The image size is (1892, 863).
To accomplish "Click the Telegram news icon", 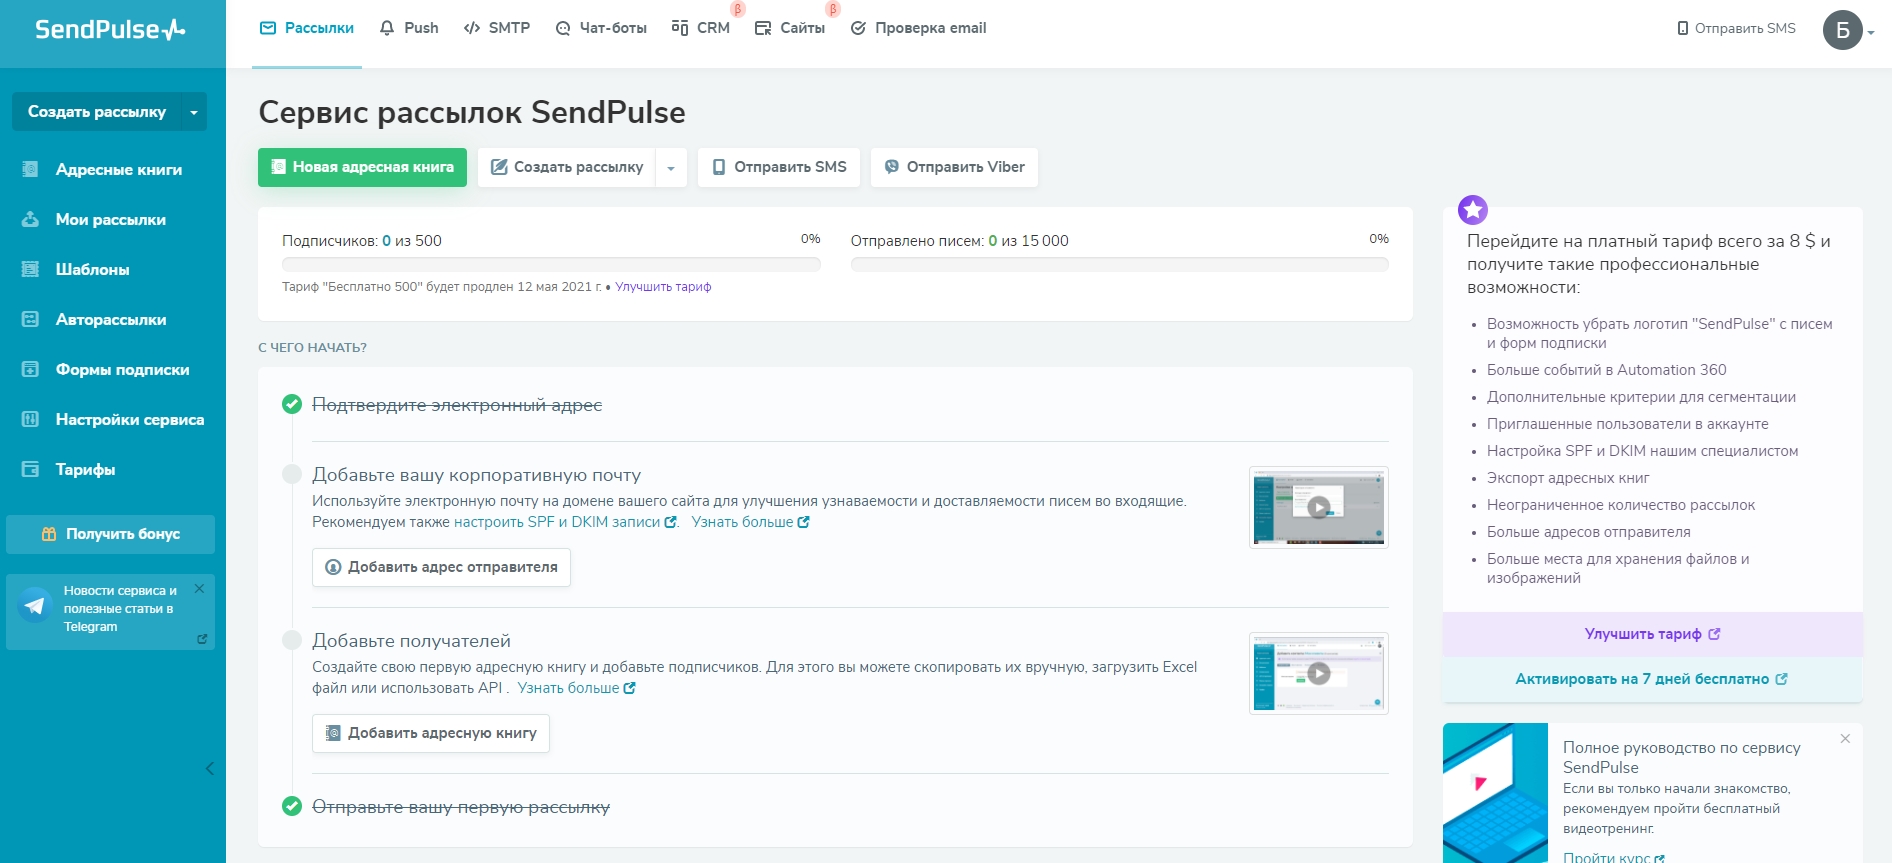I will (x=35, y=605).
